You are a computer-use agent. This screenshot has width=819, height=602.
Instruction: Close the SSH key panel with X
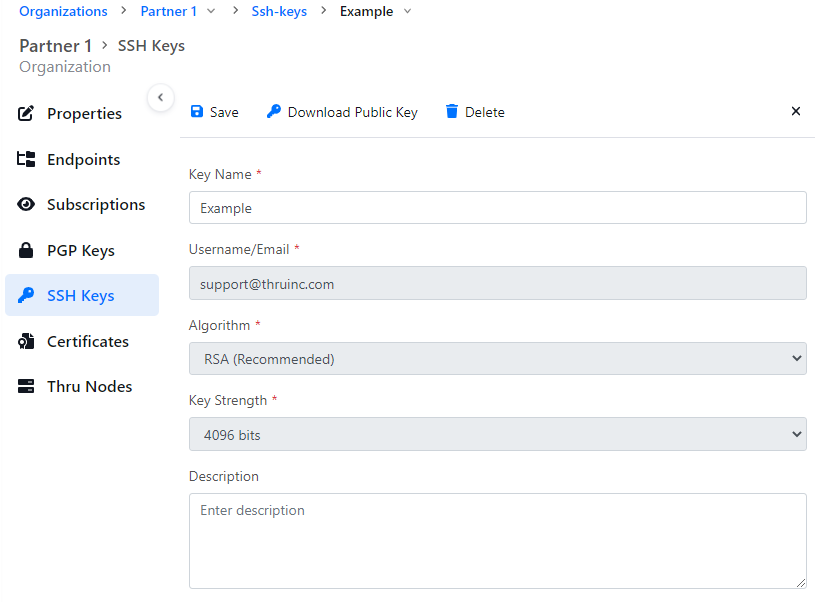tap(796, 111)
